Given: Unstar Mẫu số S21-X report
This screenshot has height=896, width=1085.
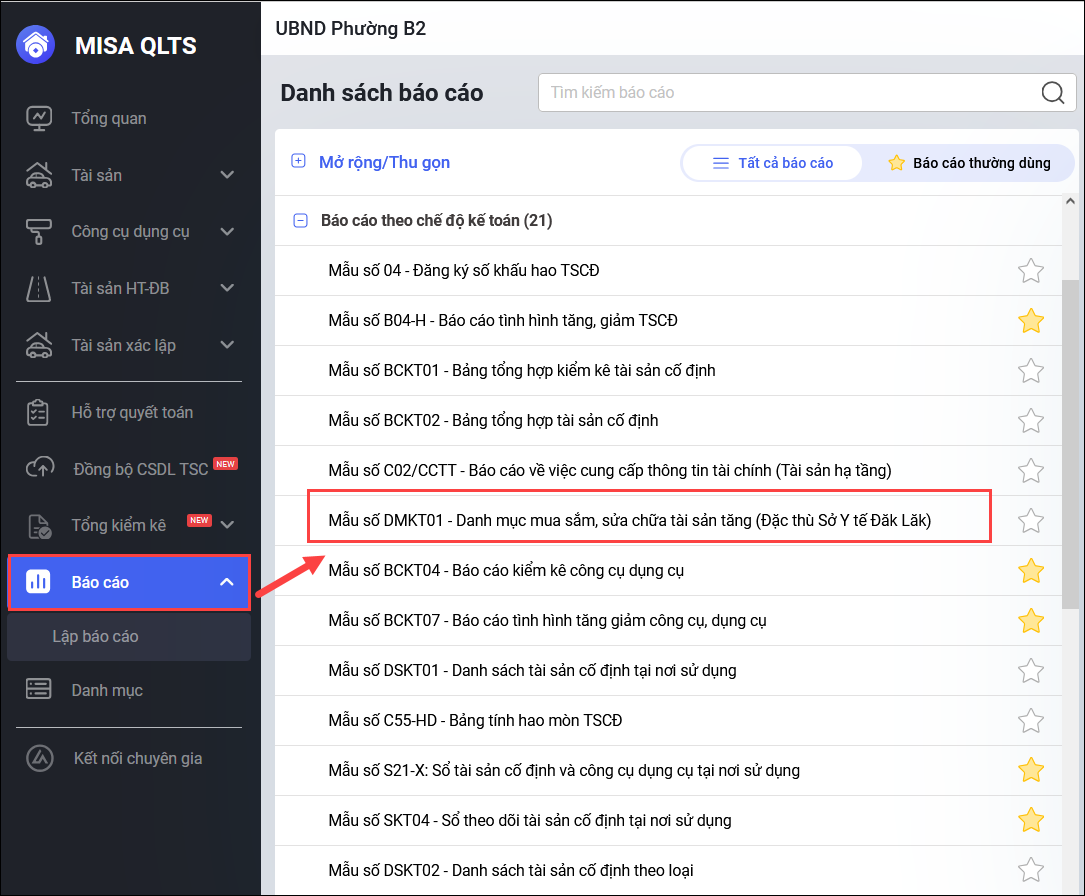Looking at the screenshot, I should [x=1030, y=770].
